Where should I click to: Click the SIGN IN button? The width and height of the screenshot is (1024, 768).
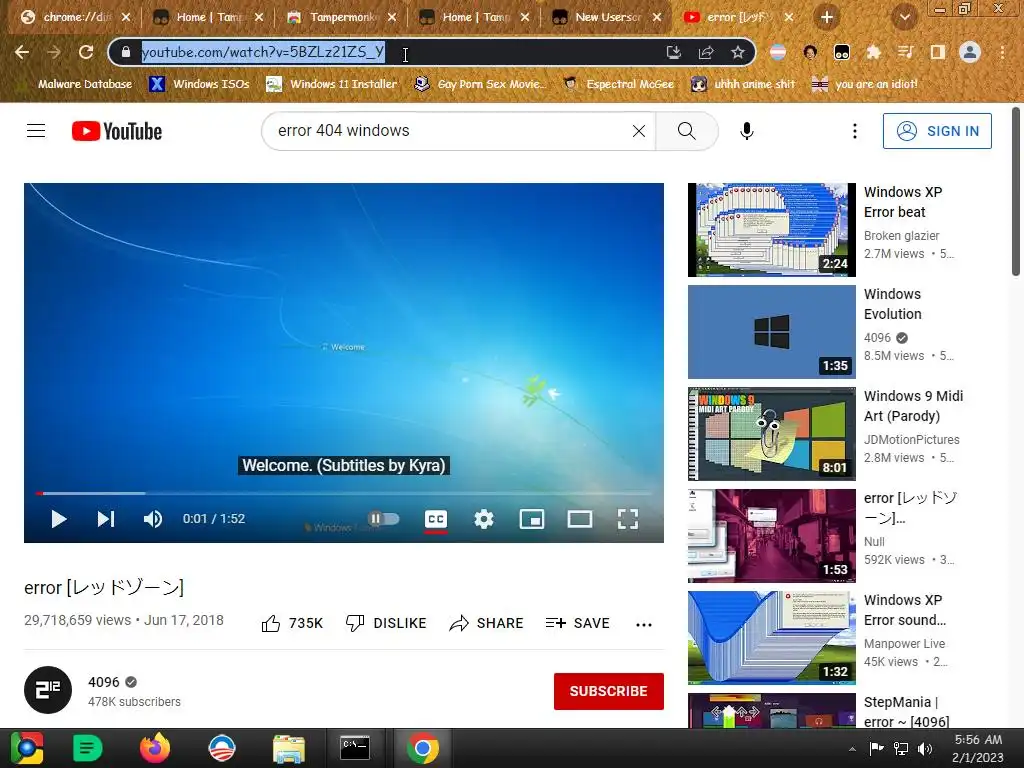937,131
